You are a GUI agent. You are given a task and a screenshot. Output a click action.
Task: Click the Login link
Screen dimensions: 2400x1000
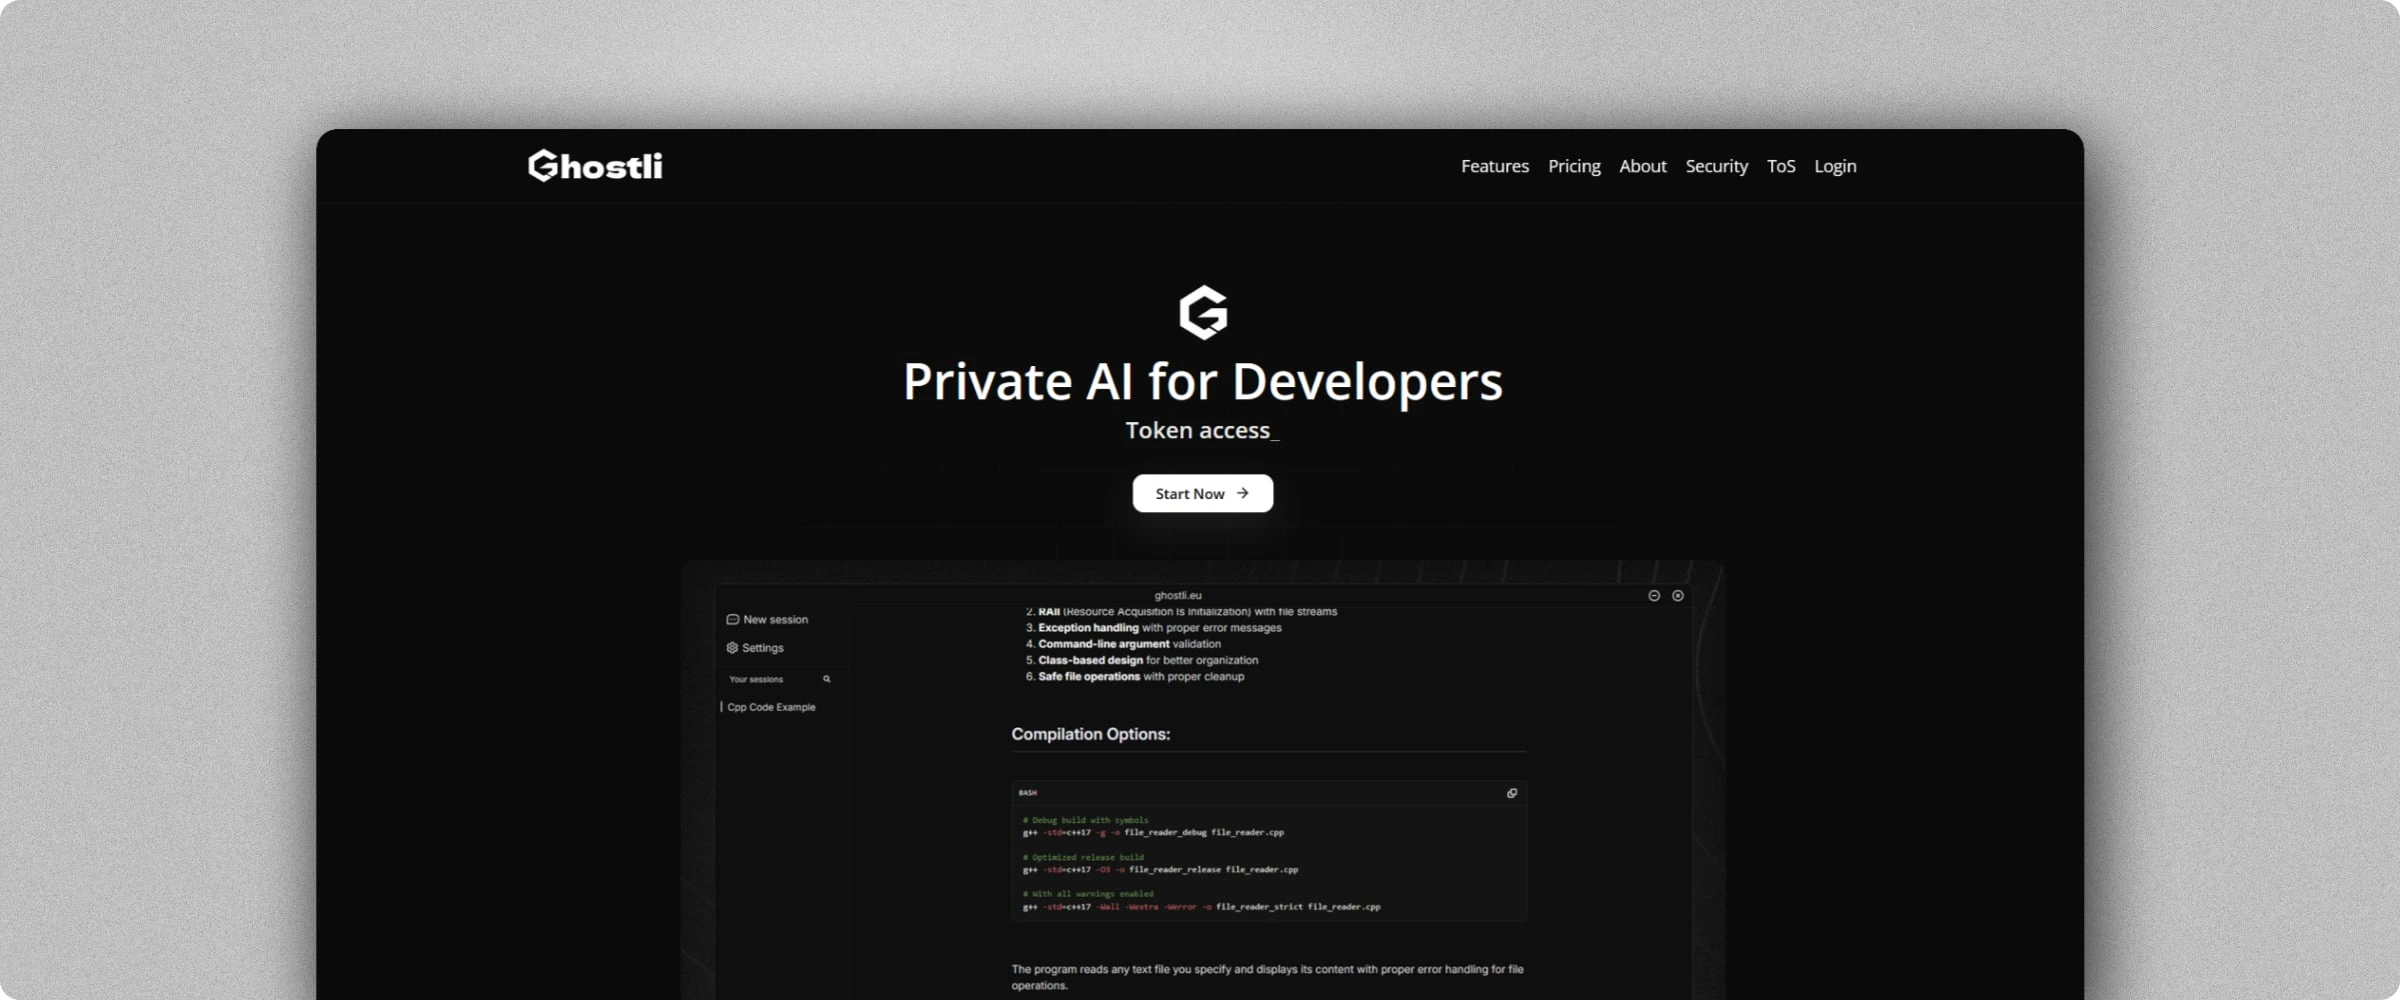(1835, 166)
